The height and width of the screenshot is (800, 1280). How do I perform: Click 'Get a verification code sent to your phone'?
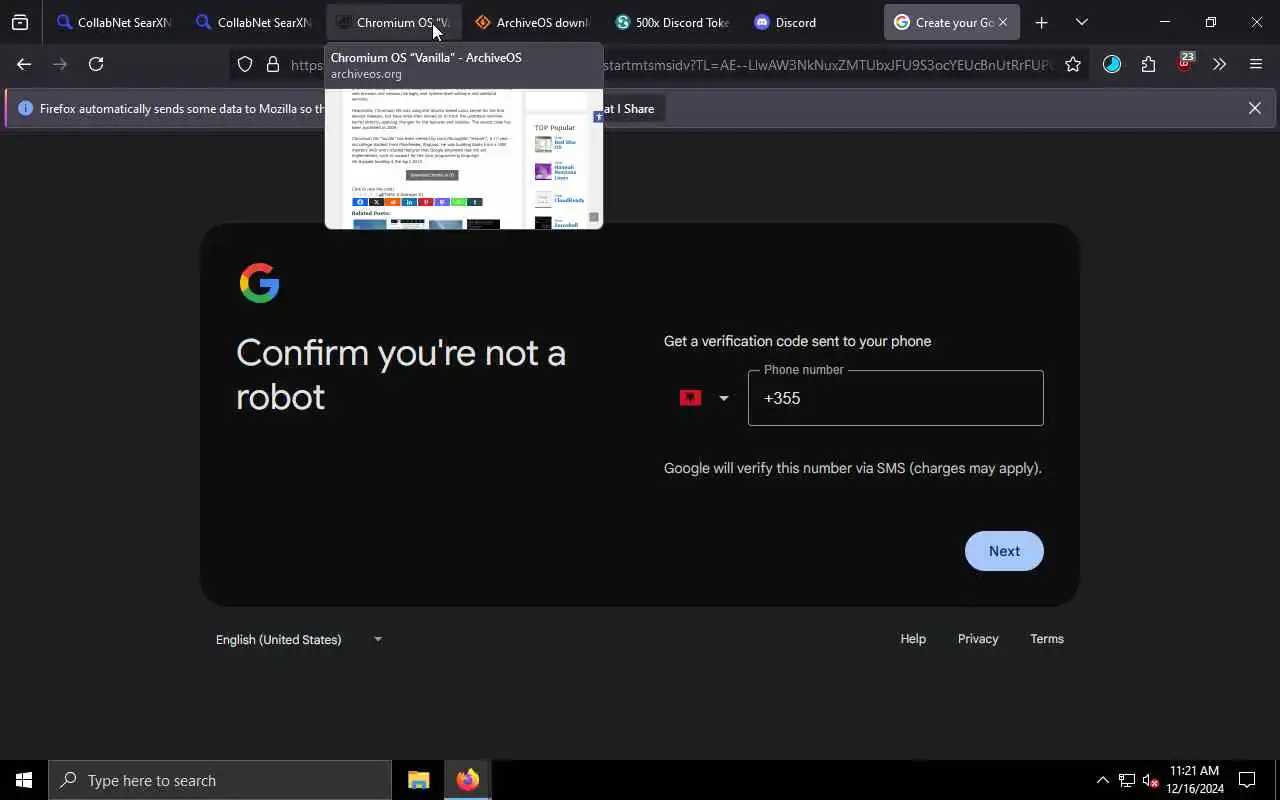click(x=797, y=341)
